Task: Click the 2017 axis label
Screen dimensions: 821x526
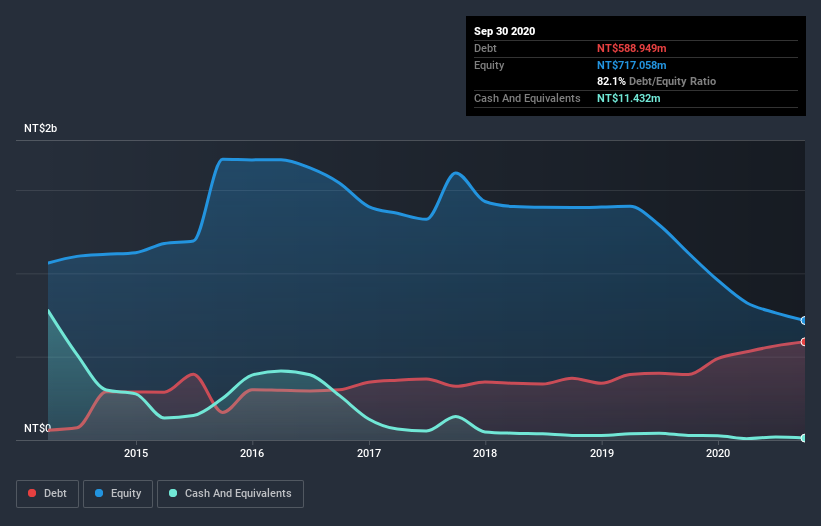Action: click(x=369, y=453)
